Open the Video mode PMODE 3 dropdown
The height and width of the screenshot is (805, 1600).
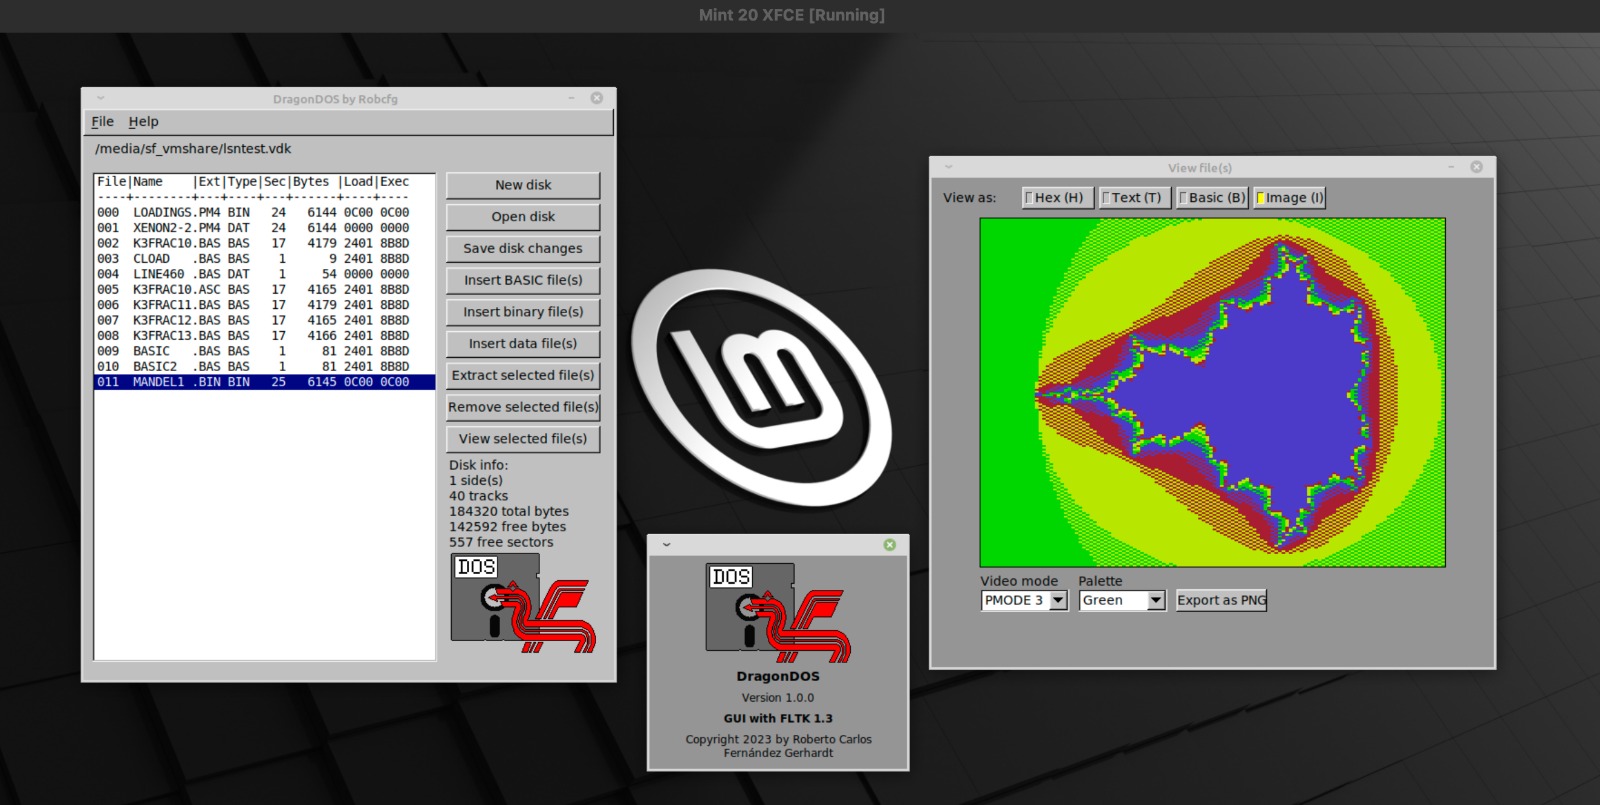1024,600
